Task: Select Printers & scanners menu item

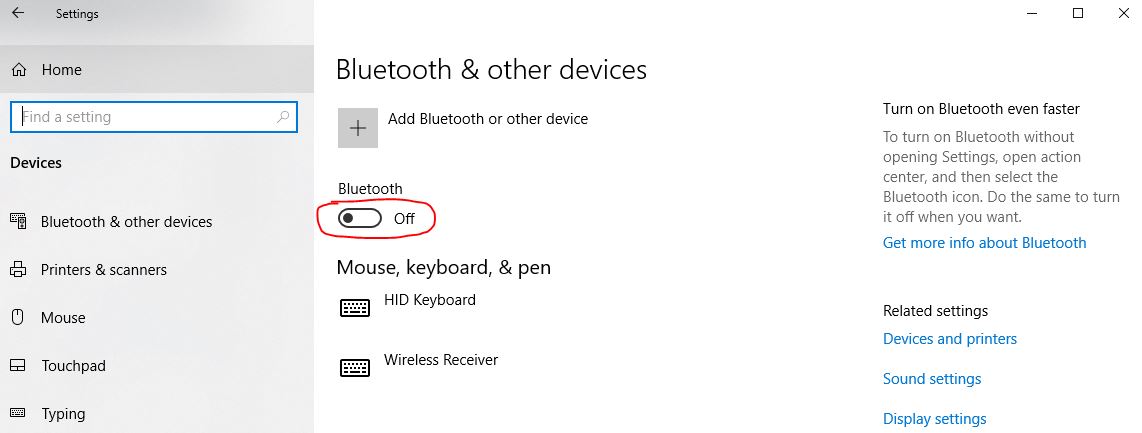Action: (x=103, y=270)
